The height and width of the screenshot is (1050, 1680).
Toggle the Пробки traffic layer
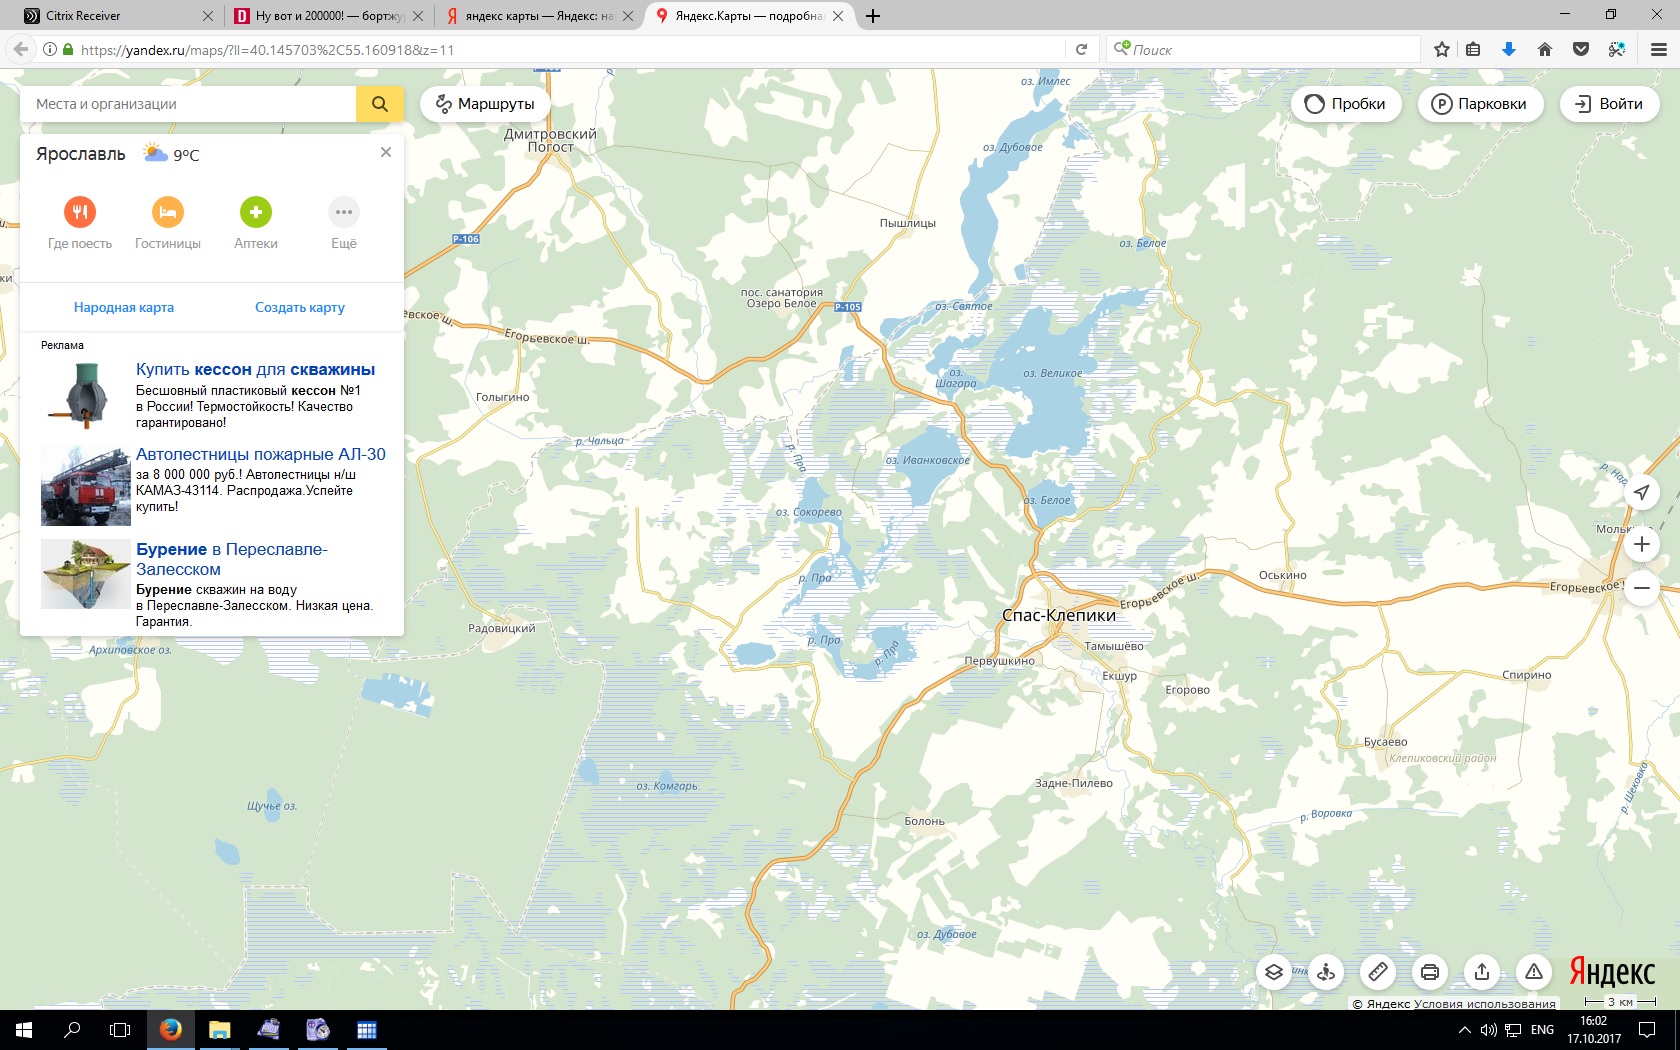[x=1345, y=104]
